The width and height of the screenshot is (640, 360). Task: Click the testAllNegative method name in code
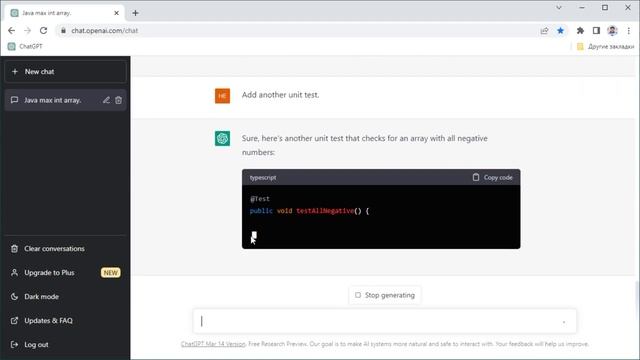[x=325, y=211]
